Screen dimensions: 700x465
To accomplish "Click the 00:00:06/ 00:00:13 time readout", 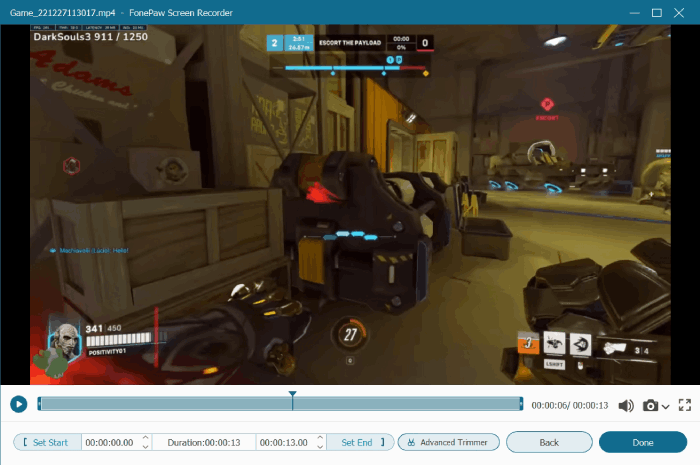I will [x=570, y=406].
